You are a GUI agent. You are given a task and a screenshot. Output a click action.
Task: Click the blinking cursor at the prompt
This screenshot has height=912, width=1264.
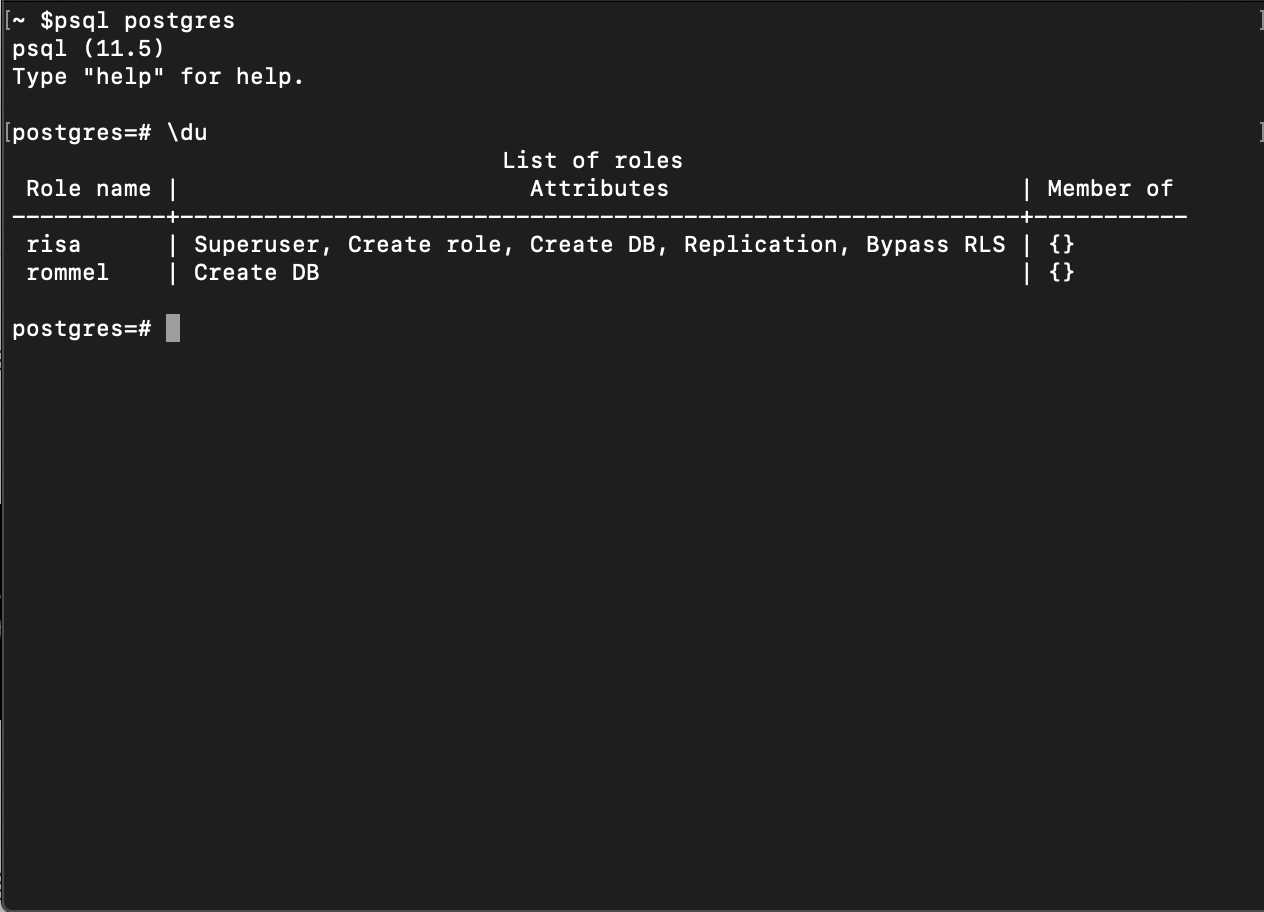click(x=173, y=328)
